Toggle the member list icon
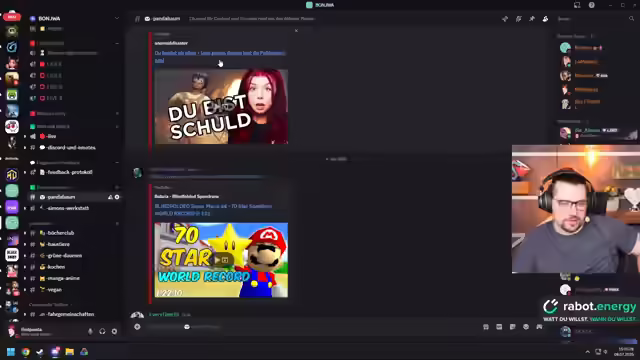The image size is (640, 360). tap(545, 19)
